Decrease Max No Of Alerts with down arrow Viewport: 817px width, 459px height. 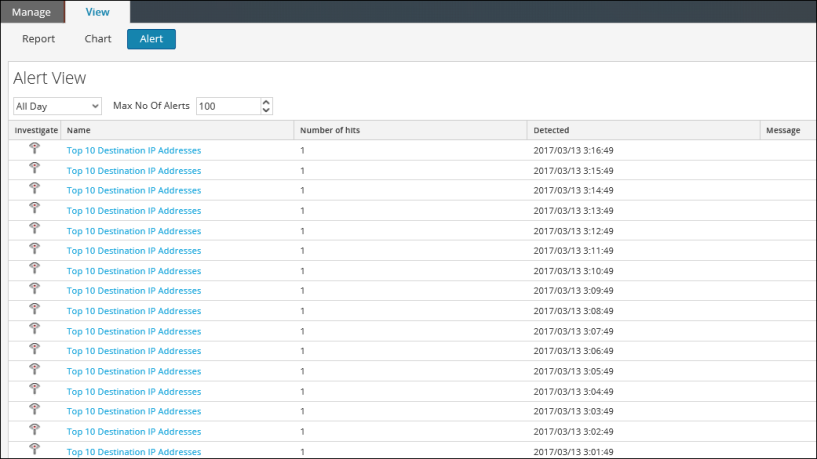265,110
